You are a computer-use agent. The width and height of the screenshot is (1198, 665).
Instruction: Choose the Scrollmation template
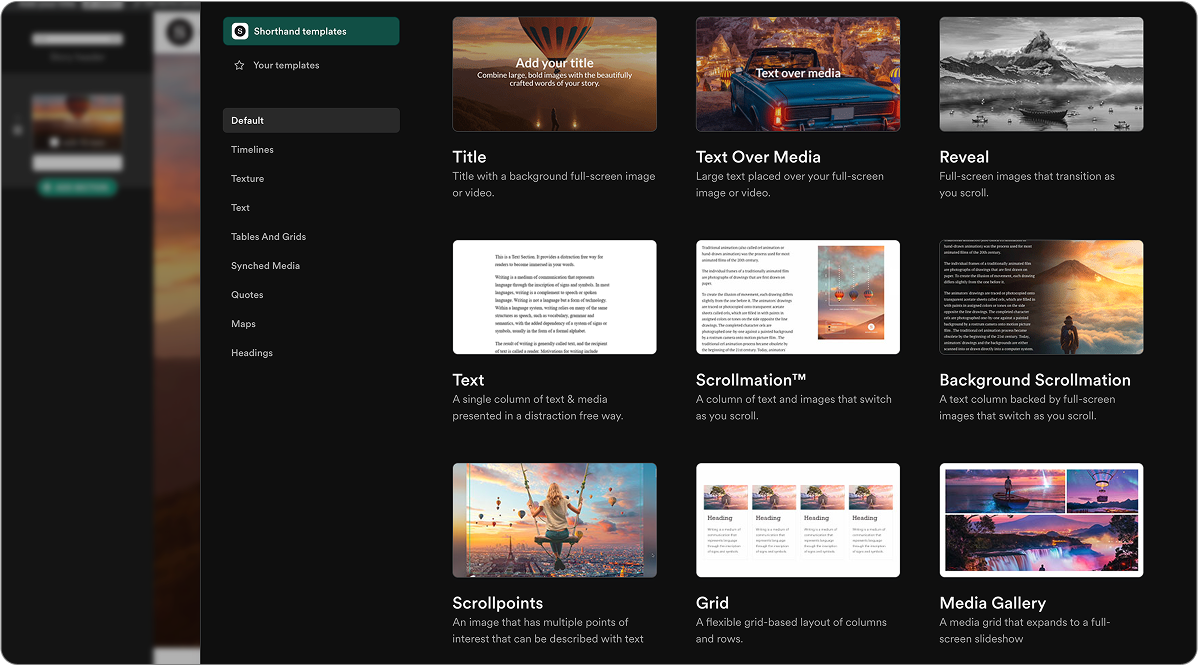(798, 297)
